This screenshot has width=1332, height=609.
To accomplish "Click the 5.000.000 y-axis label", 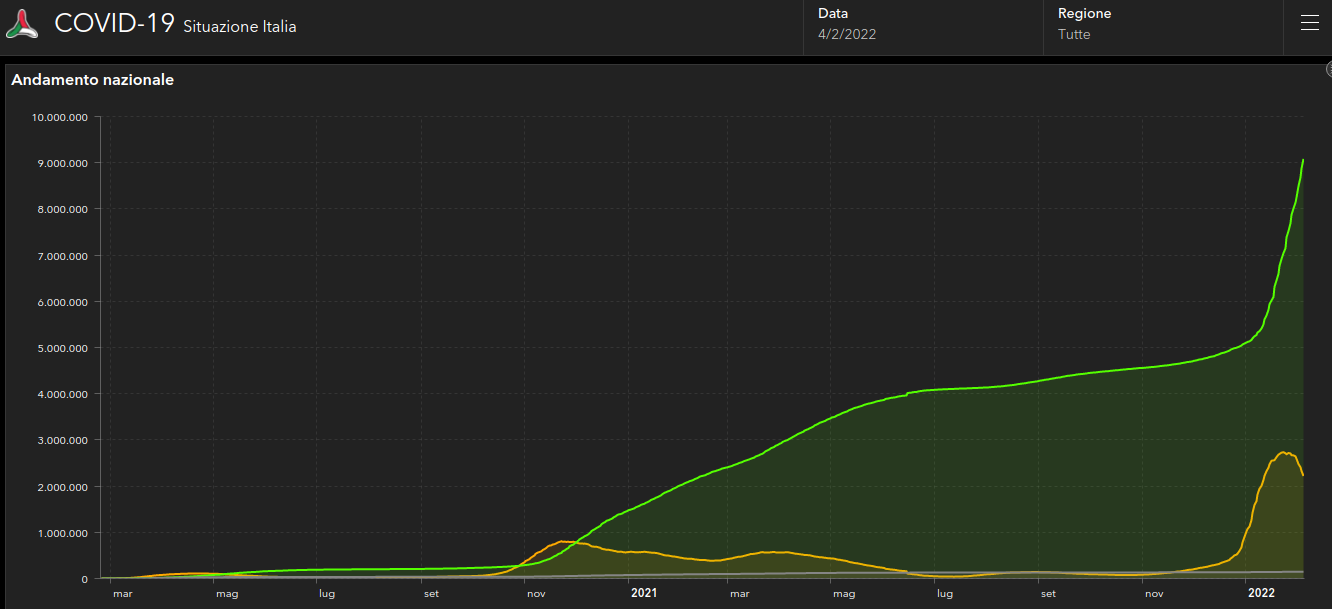I will (x=62, y=348).
